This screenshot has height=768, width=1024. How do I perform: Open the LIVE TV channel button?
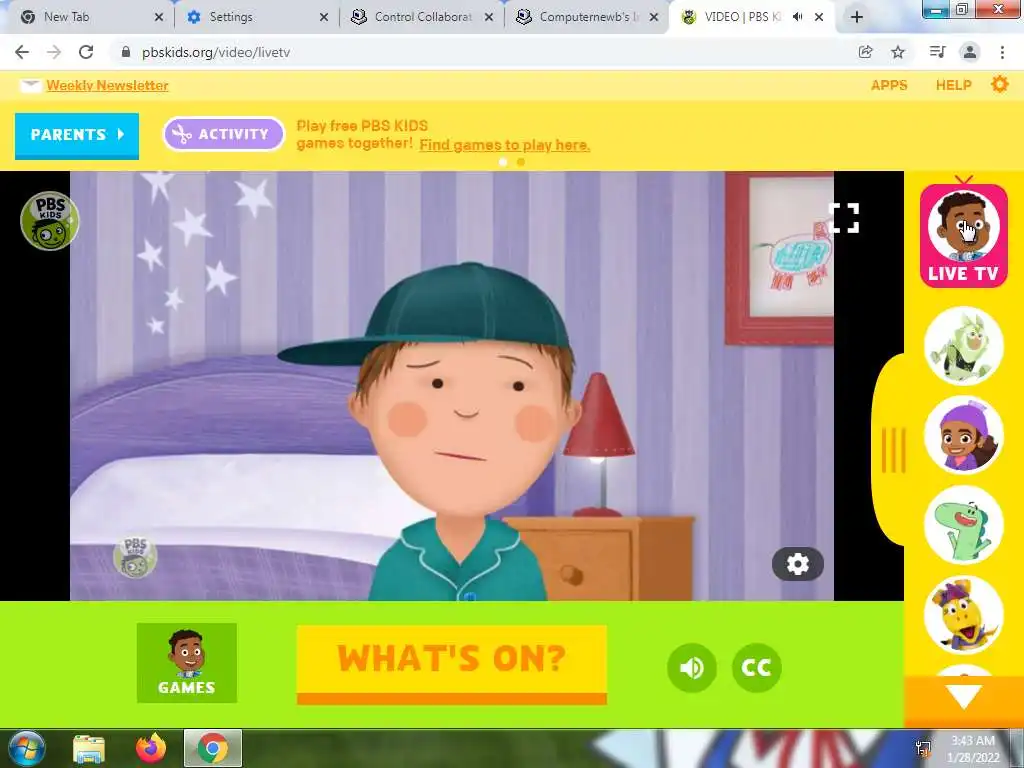click(x=963, y=236)
